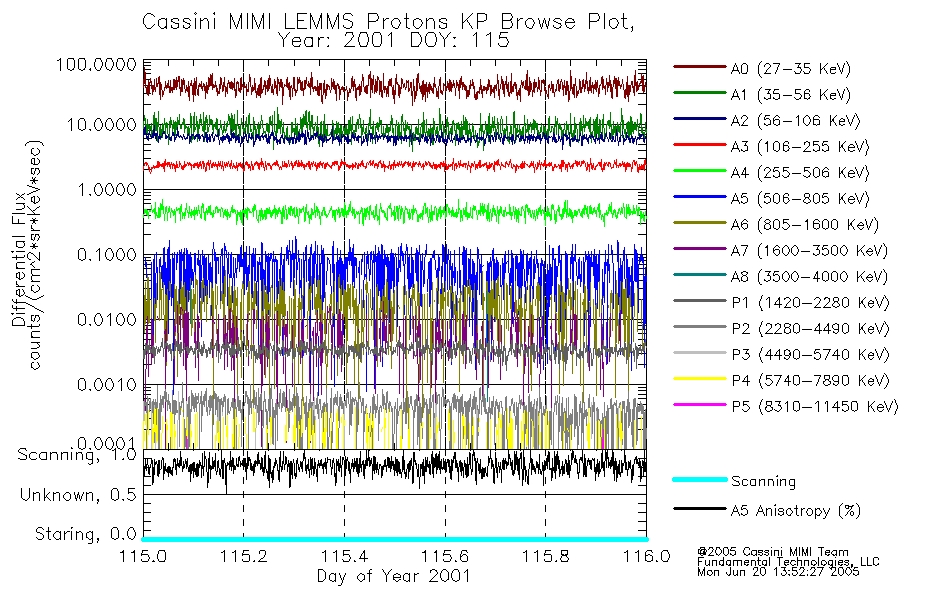Click the 115.0 x-axis tick label

143,556
